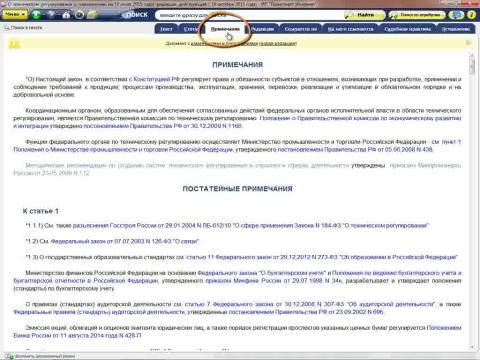Screen dimensions: 480x360
Task: Open Поиск по реквизитам search
Action: 417,15
